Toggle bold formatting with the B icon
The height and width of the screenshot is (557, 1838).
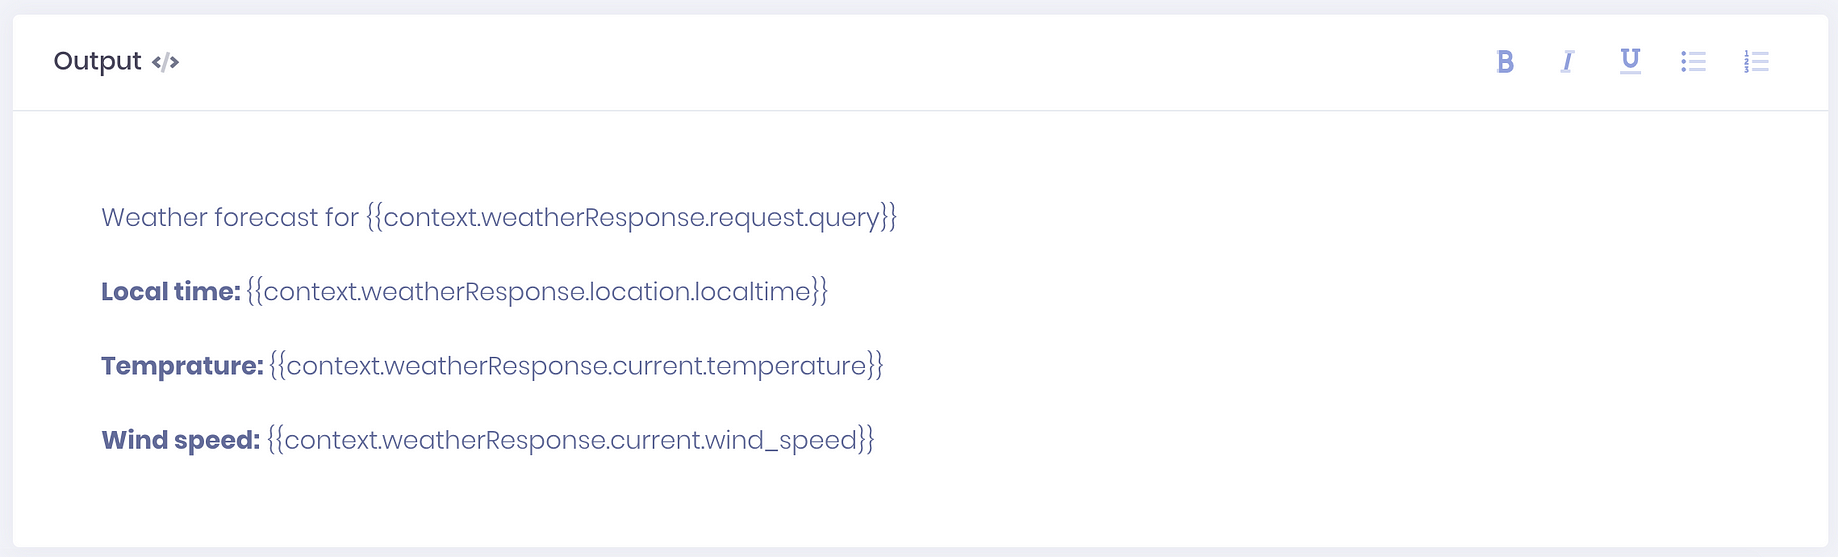pyautogui.click(x=1505, y=62)
